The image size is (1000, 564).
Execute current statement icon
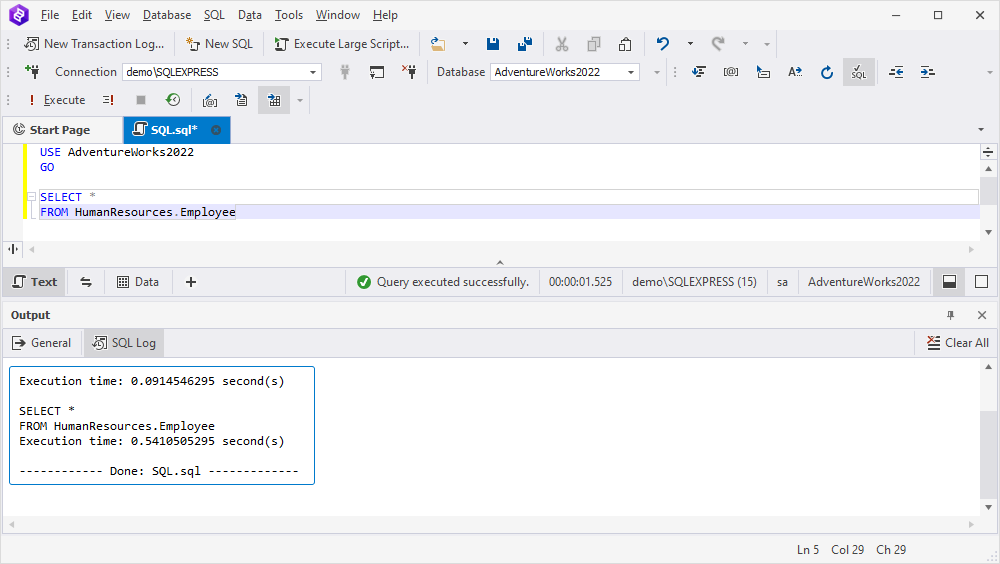tap(108, 100)
